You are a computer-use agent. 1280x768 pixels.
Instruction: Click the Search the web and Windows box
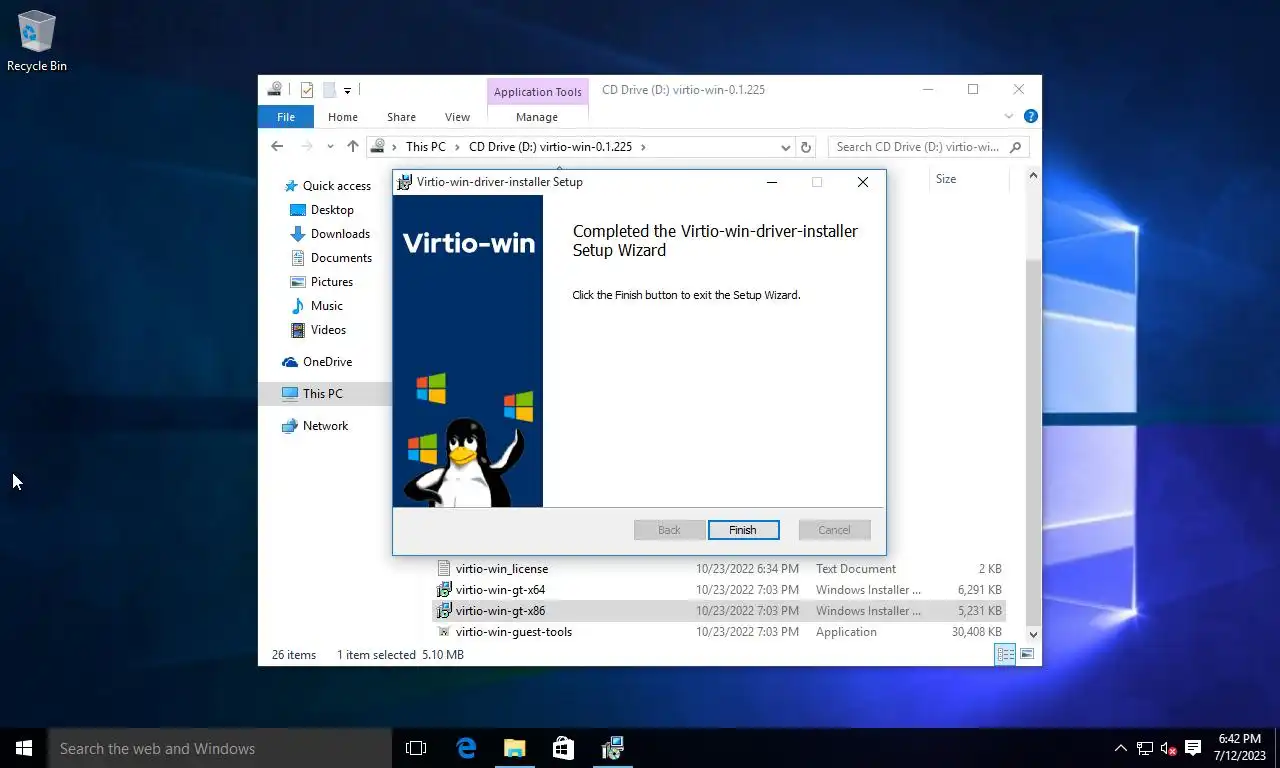[220, 748]
